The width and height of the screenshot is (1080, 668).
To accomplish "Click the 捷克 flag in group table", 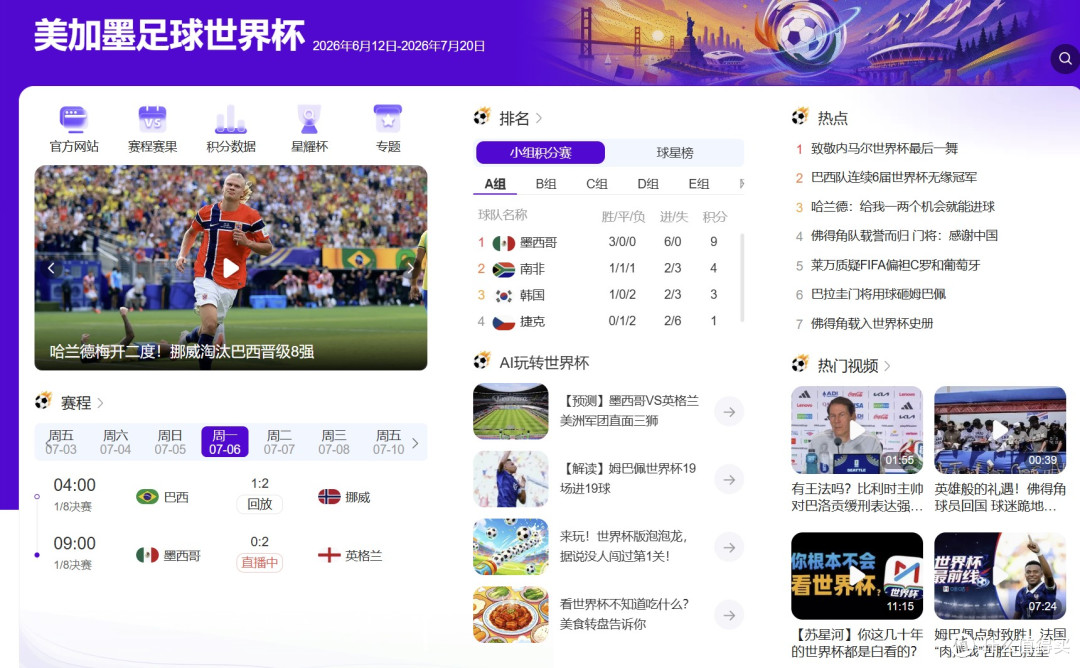I will coord(503,322).
